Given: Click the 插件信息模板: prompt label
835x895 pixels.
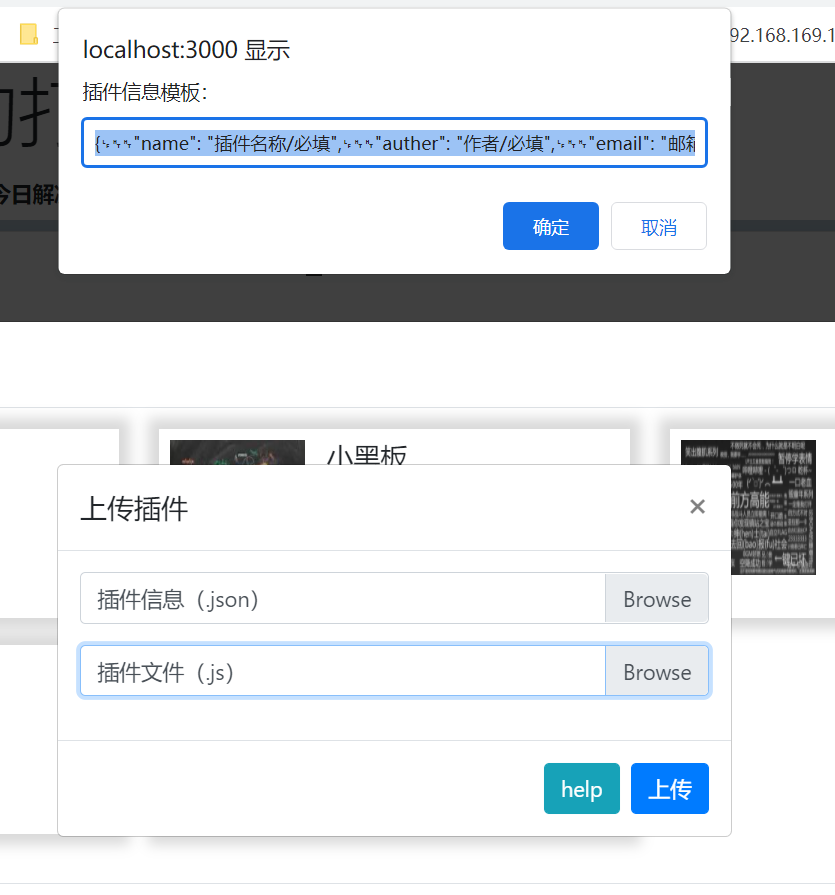Looking at the screenshot, I should (x=144, y=92).
